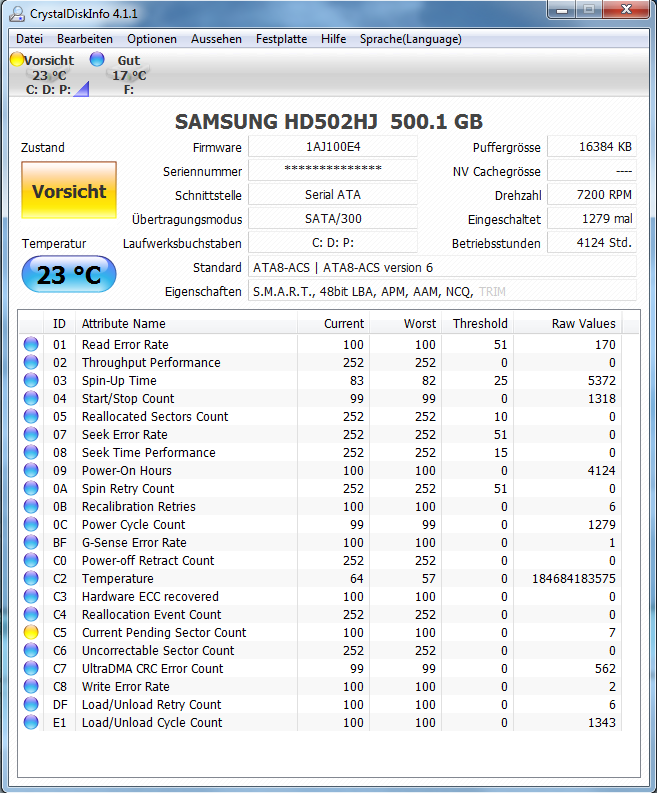Viewport: 657px width, 793px height.
Task: Click status icon for Uncorrectable Sector Count
Action: point(31,650)
